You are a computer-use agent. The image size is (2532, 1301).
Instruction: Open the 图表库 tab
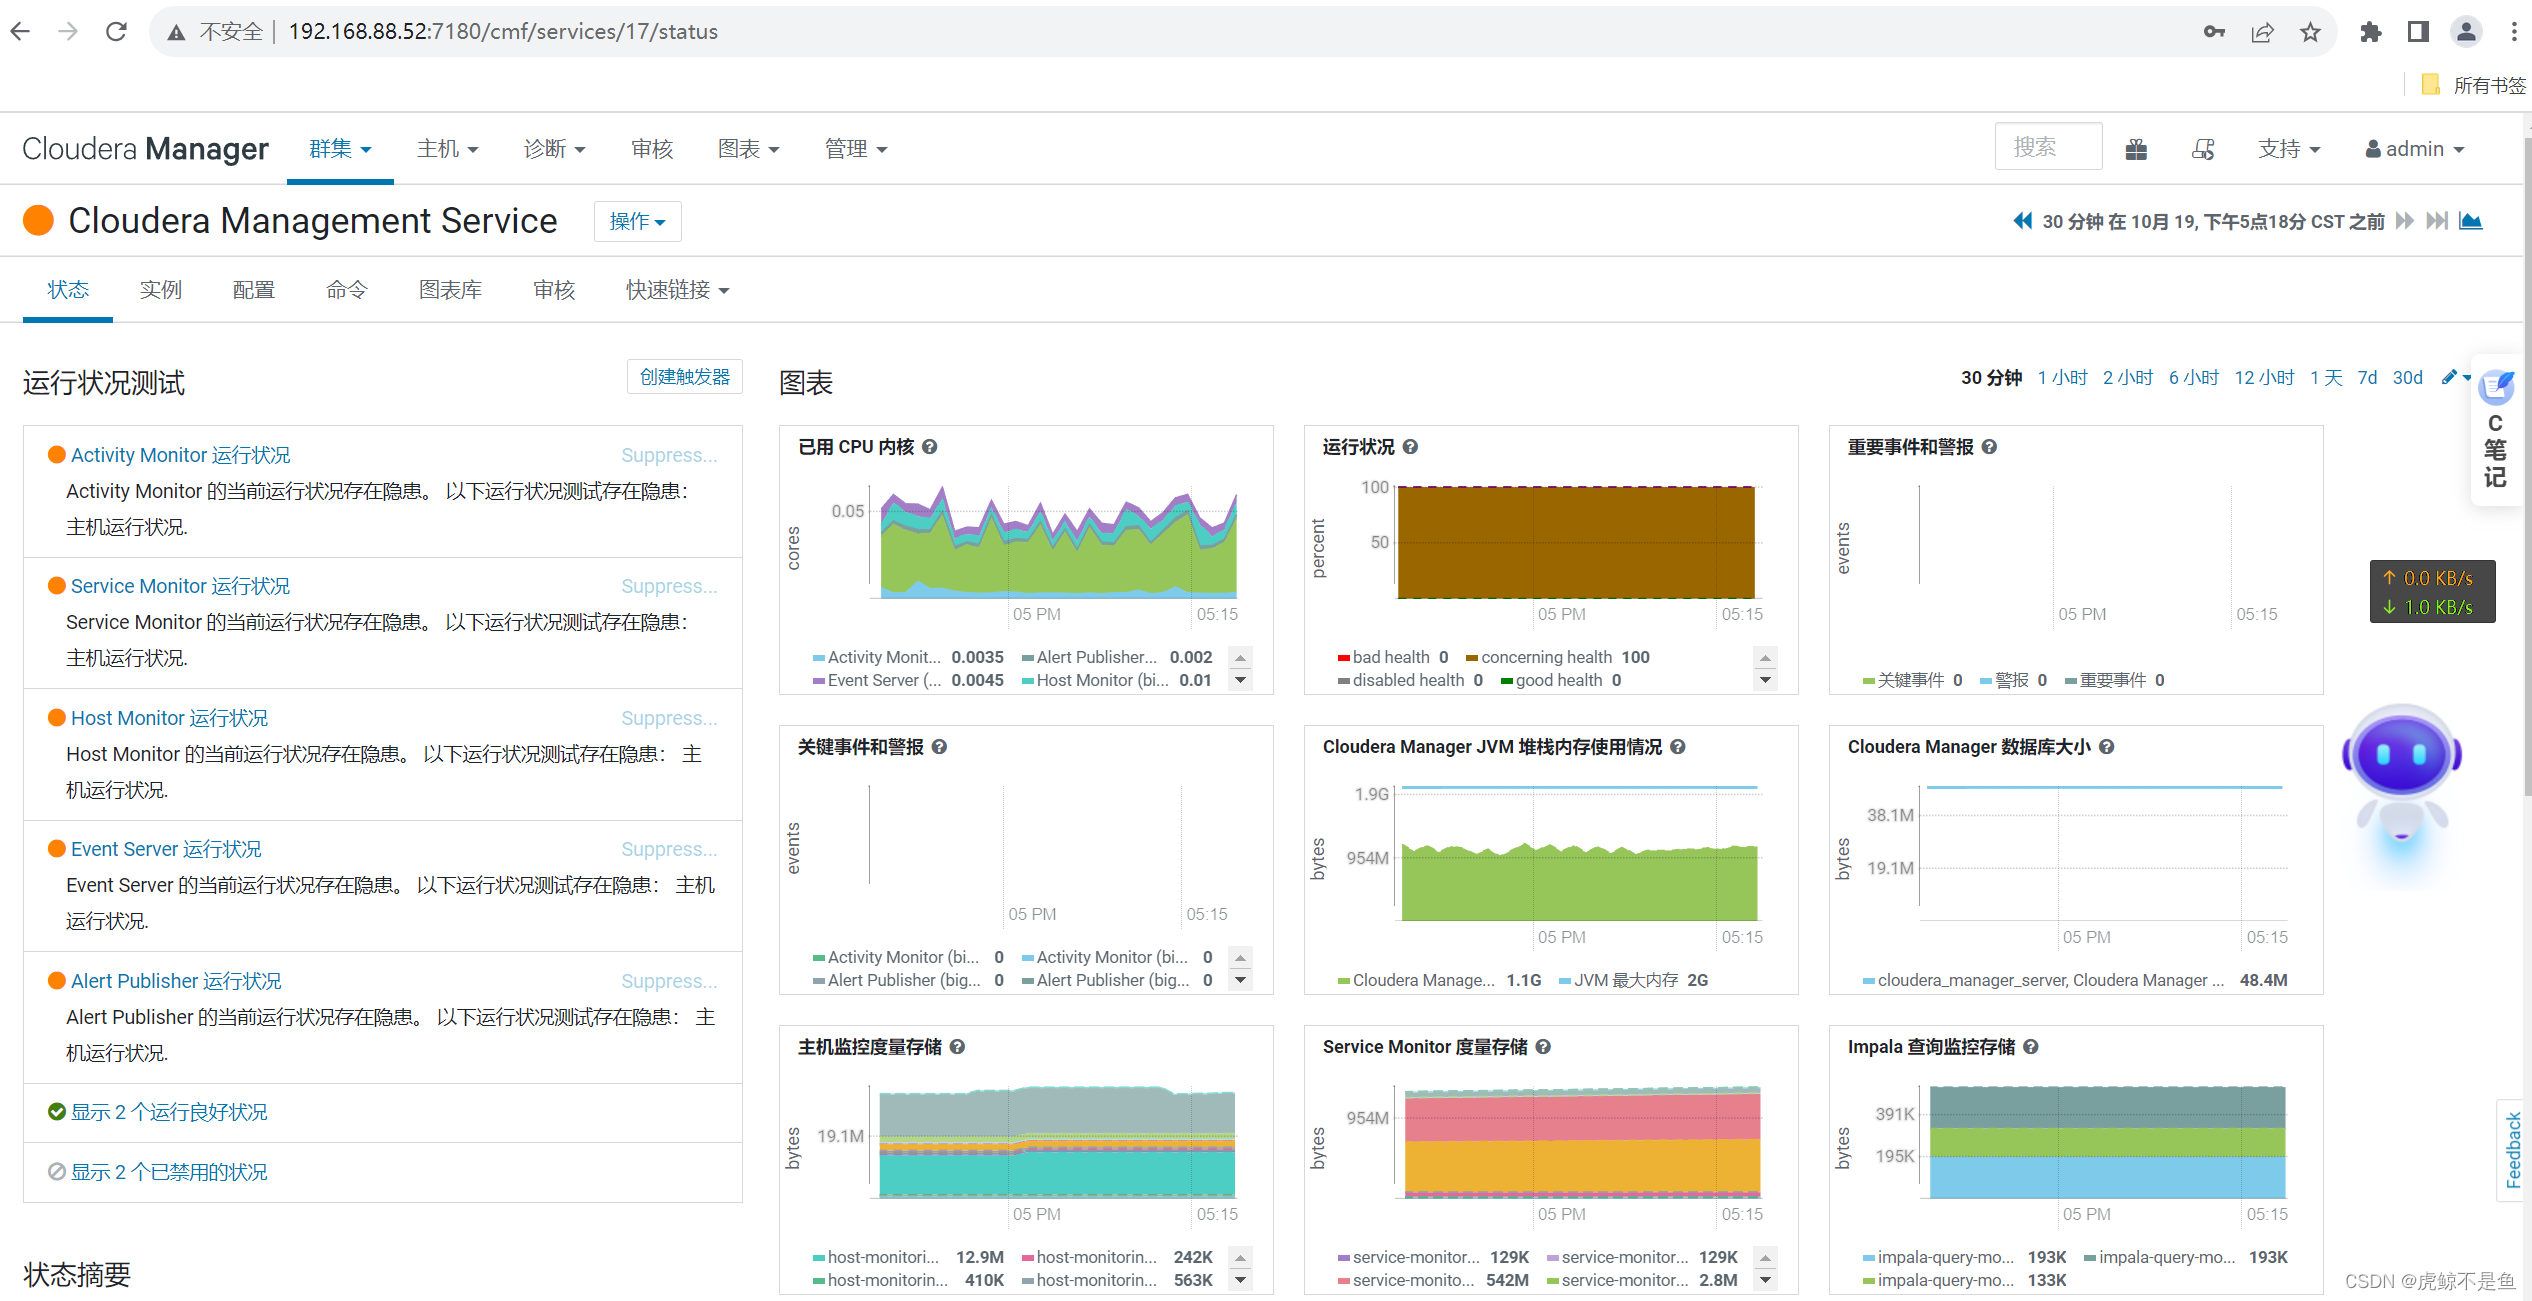450,290
